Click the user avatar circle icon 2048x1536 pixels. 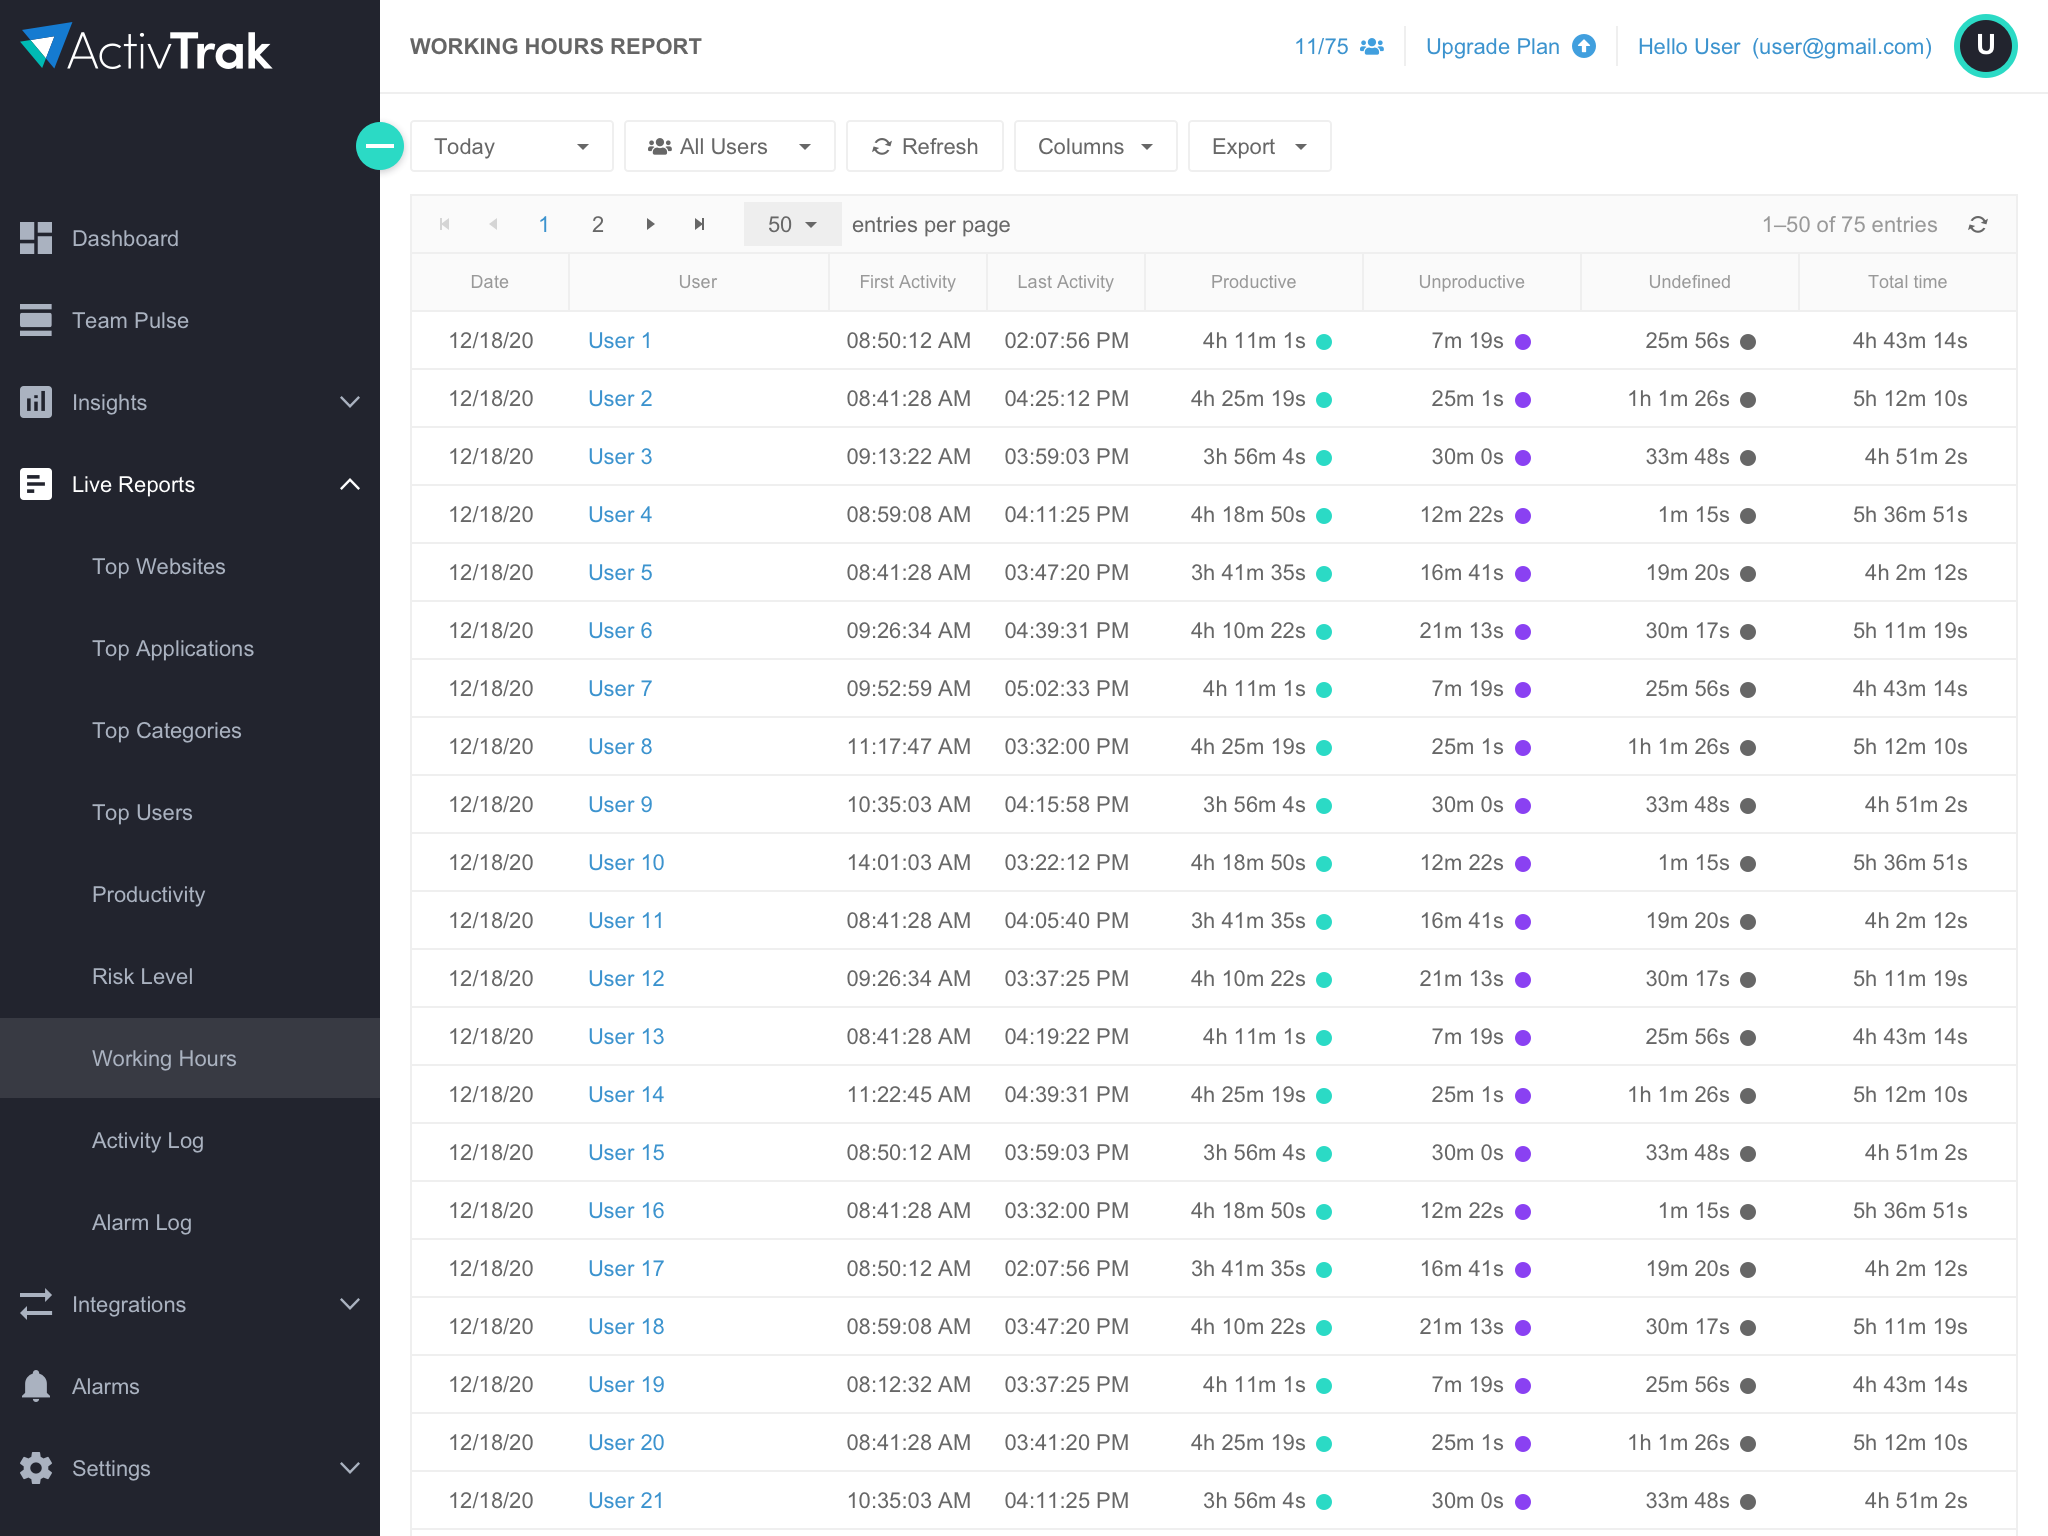1985,46
